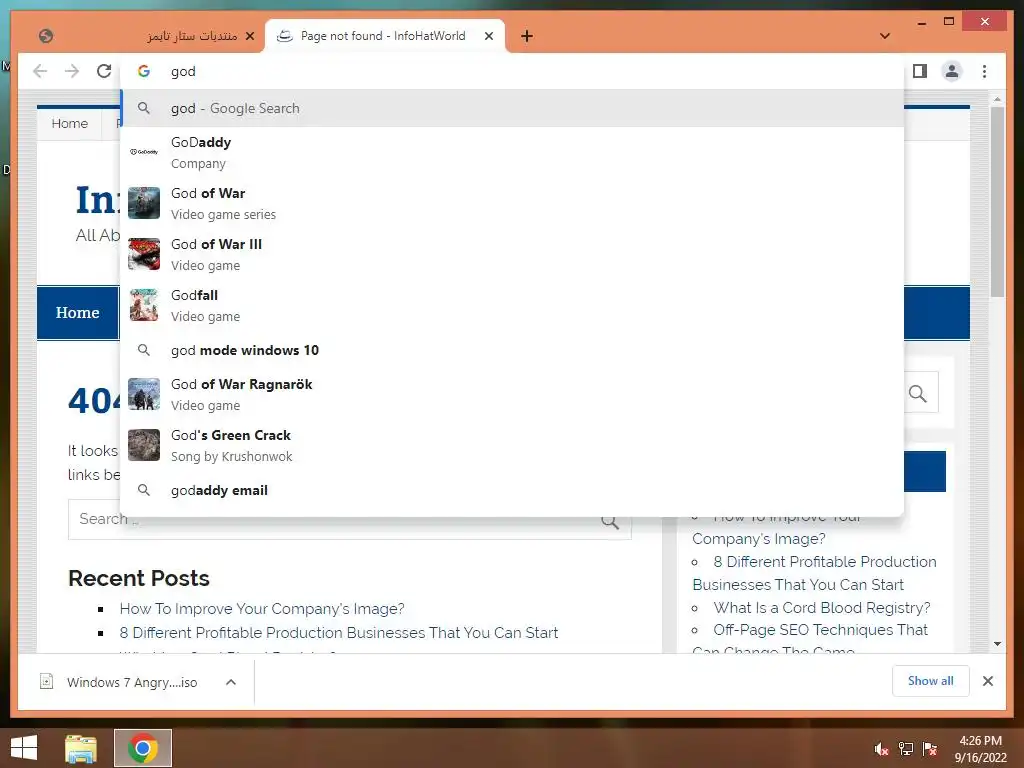Open the tab search chevron
The width and height of the screenshot is (1024, 768).
point(885,36)
